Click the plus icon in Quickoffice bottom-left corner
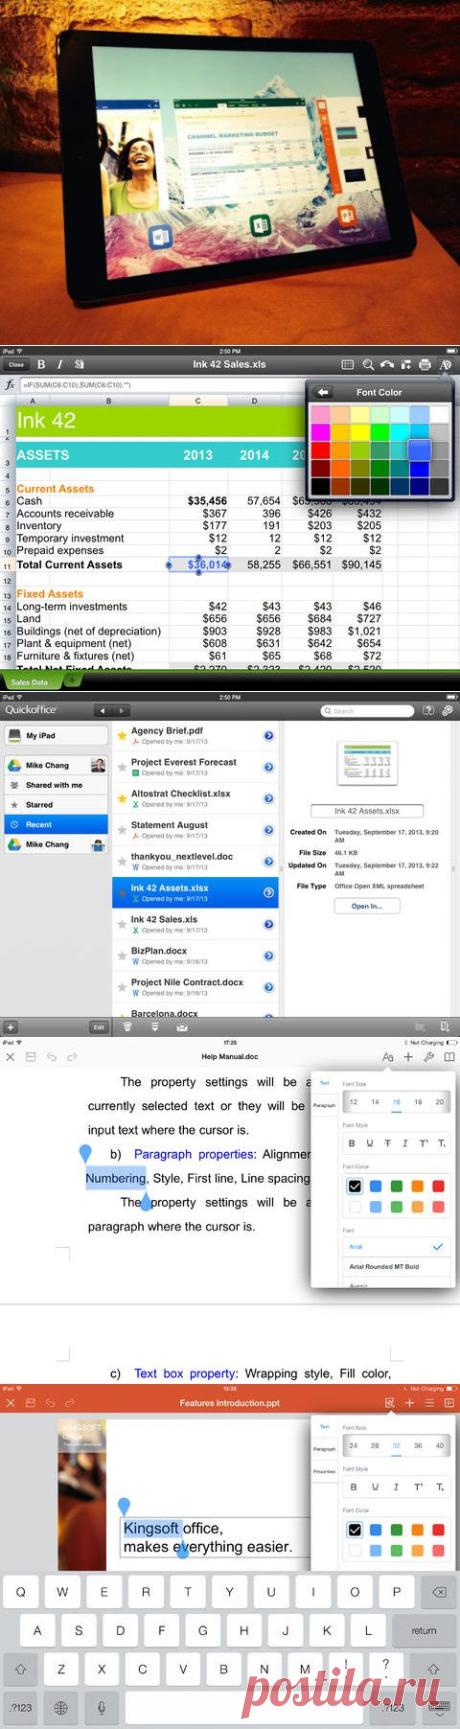Viewport: 460px width, 1729px height. (x=10, y=1027)
